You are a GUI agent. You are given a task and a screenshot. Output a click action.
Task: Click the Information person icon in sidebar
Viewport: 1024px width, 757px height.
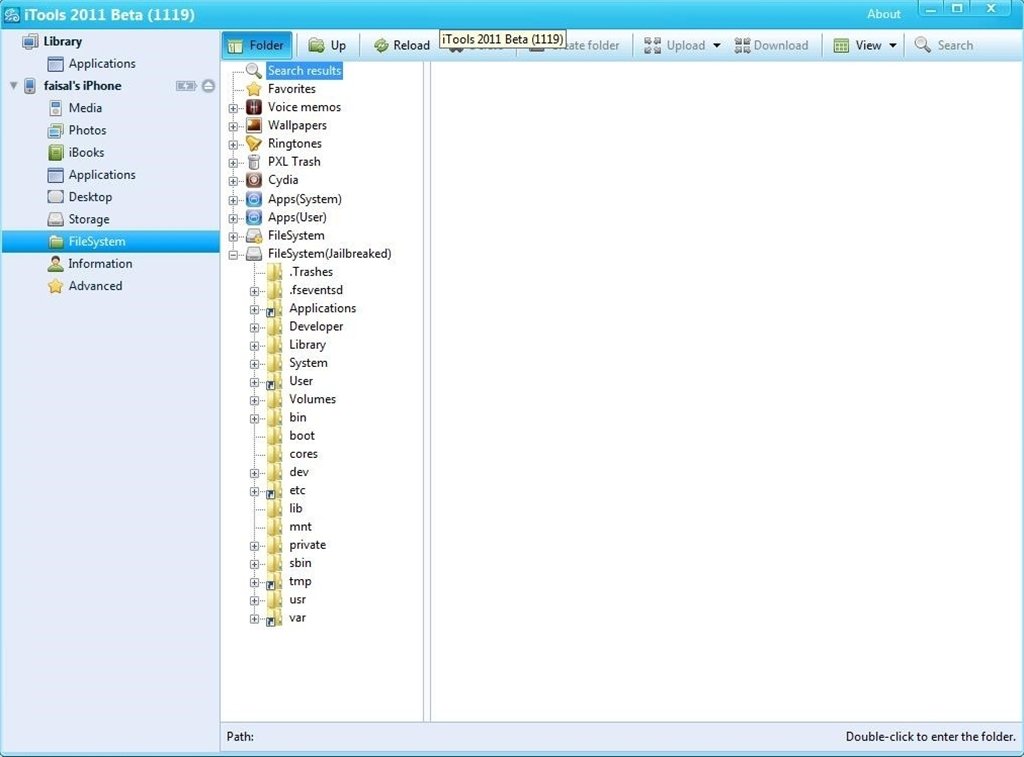click(56, 264)
